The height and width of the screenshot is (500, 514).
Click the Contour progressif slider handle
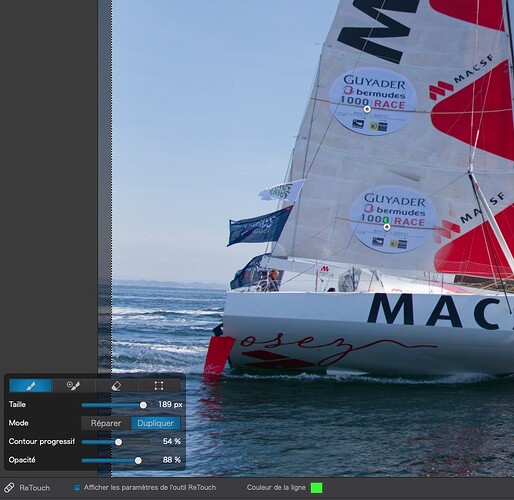tap(118, 442)
